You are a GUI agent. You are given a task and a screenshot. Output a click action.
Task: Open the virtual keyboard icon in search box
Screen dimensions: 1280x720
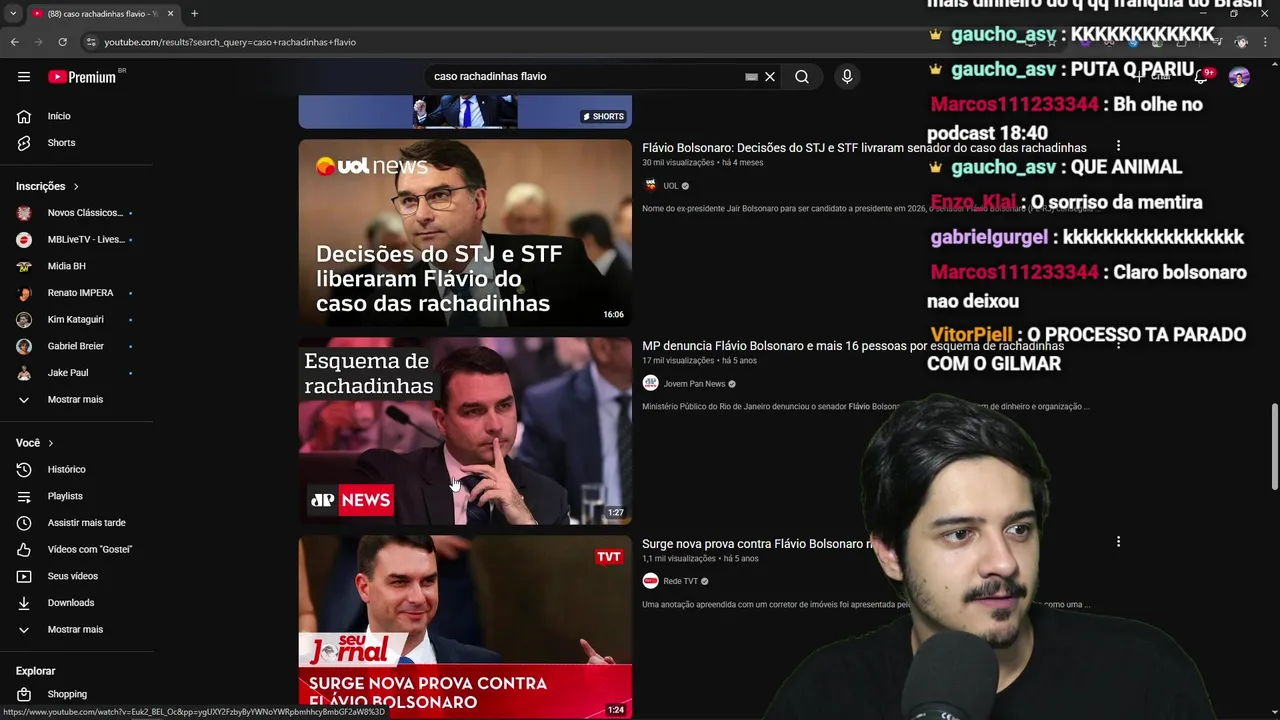tap(751, 76)
